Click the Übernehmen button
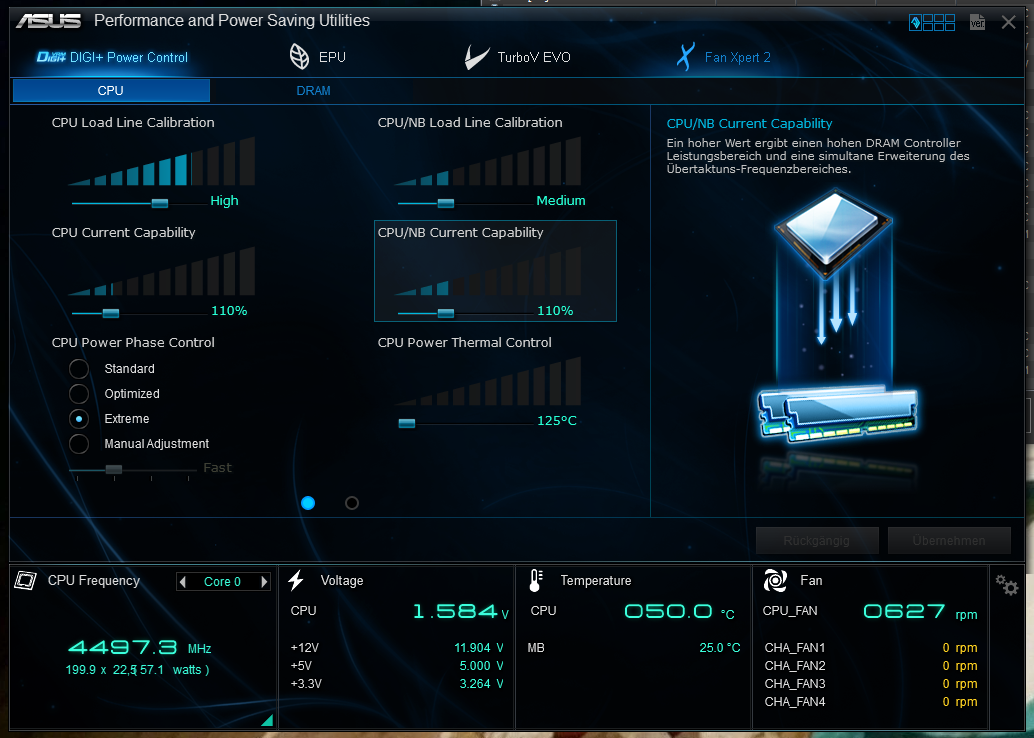This screenshot has height=738, width=1034. 949,541
